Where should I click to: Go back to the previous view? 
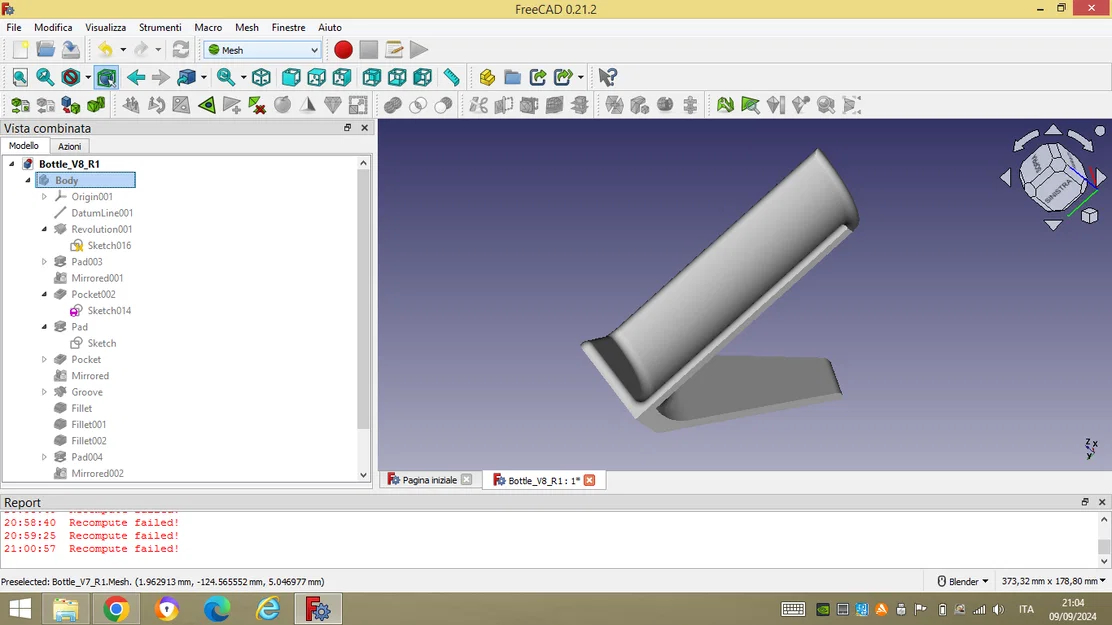click(136, 77)
